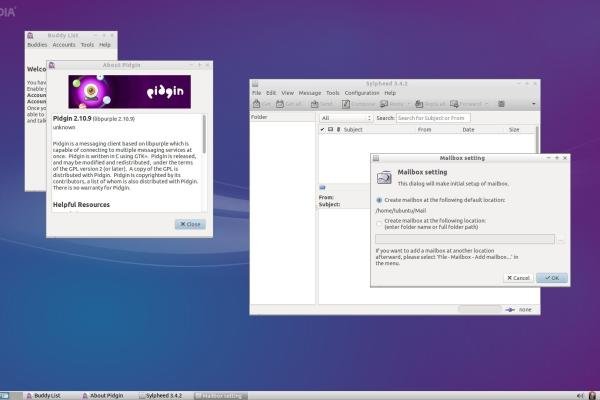Click the Mailbox setting title bar icon
Viewport: 600px width, 400px height.
point(376,158)
